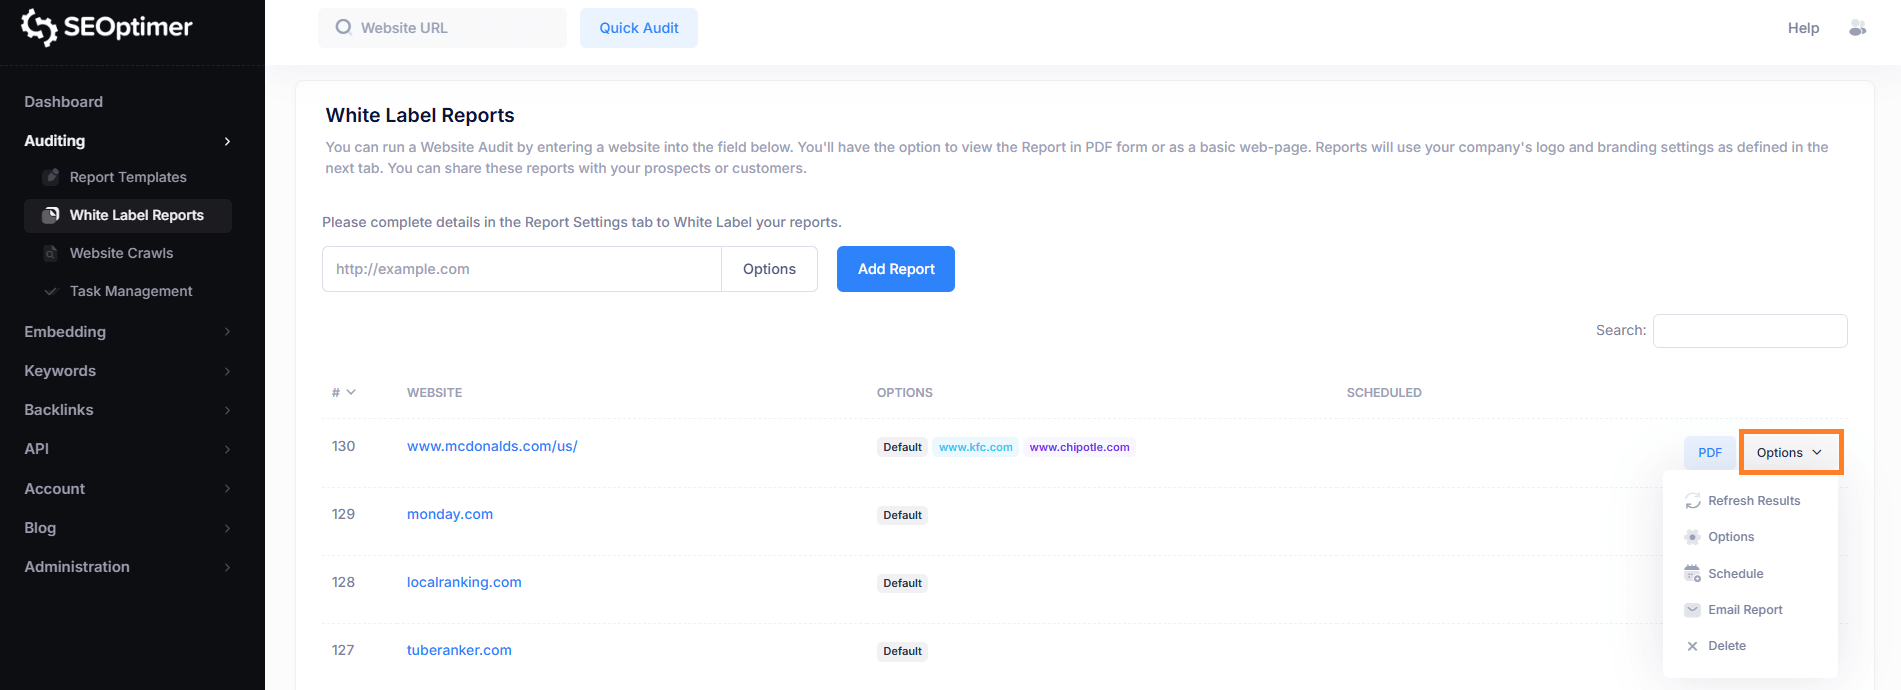
Task: Click the Default tag in mcdonalds row
Action: [x=902, y=447]
